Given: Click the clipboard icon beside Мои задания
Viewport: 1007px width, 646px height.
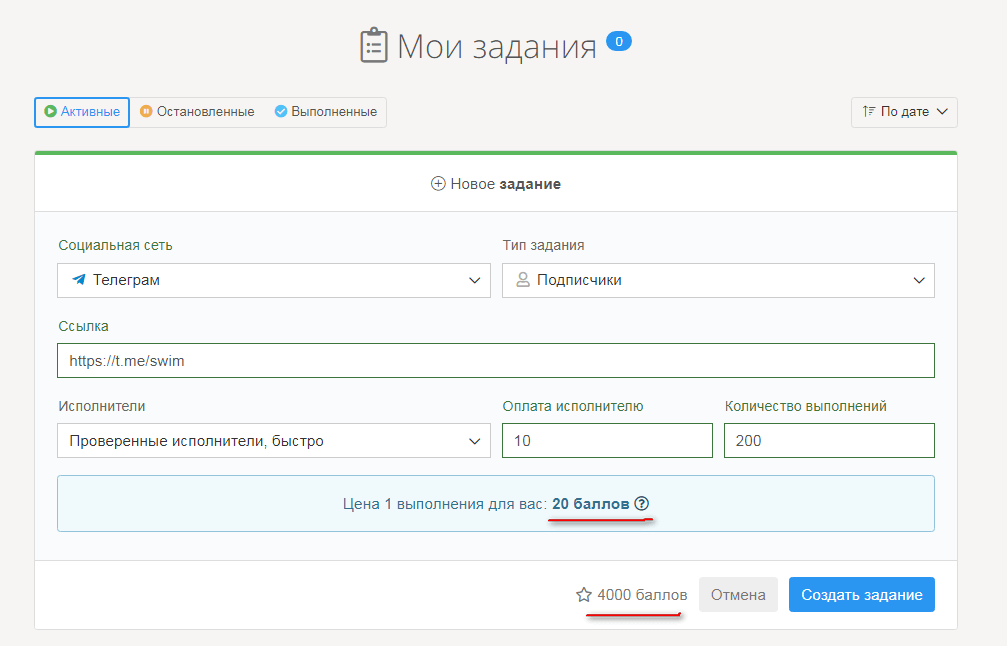Looking at the screenshot, I should pyautogui.click(x=373, y=47).
